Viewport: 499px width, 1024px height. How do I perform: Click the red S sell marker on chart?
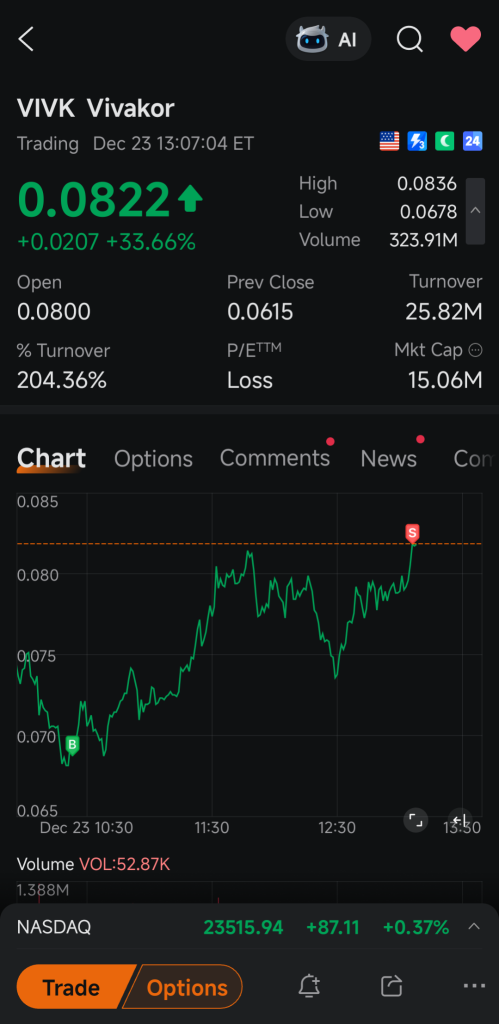tap(412, 534)
